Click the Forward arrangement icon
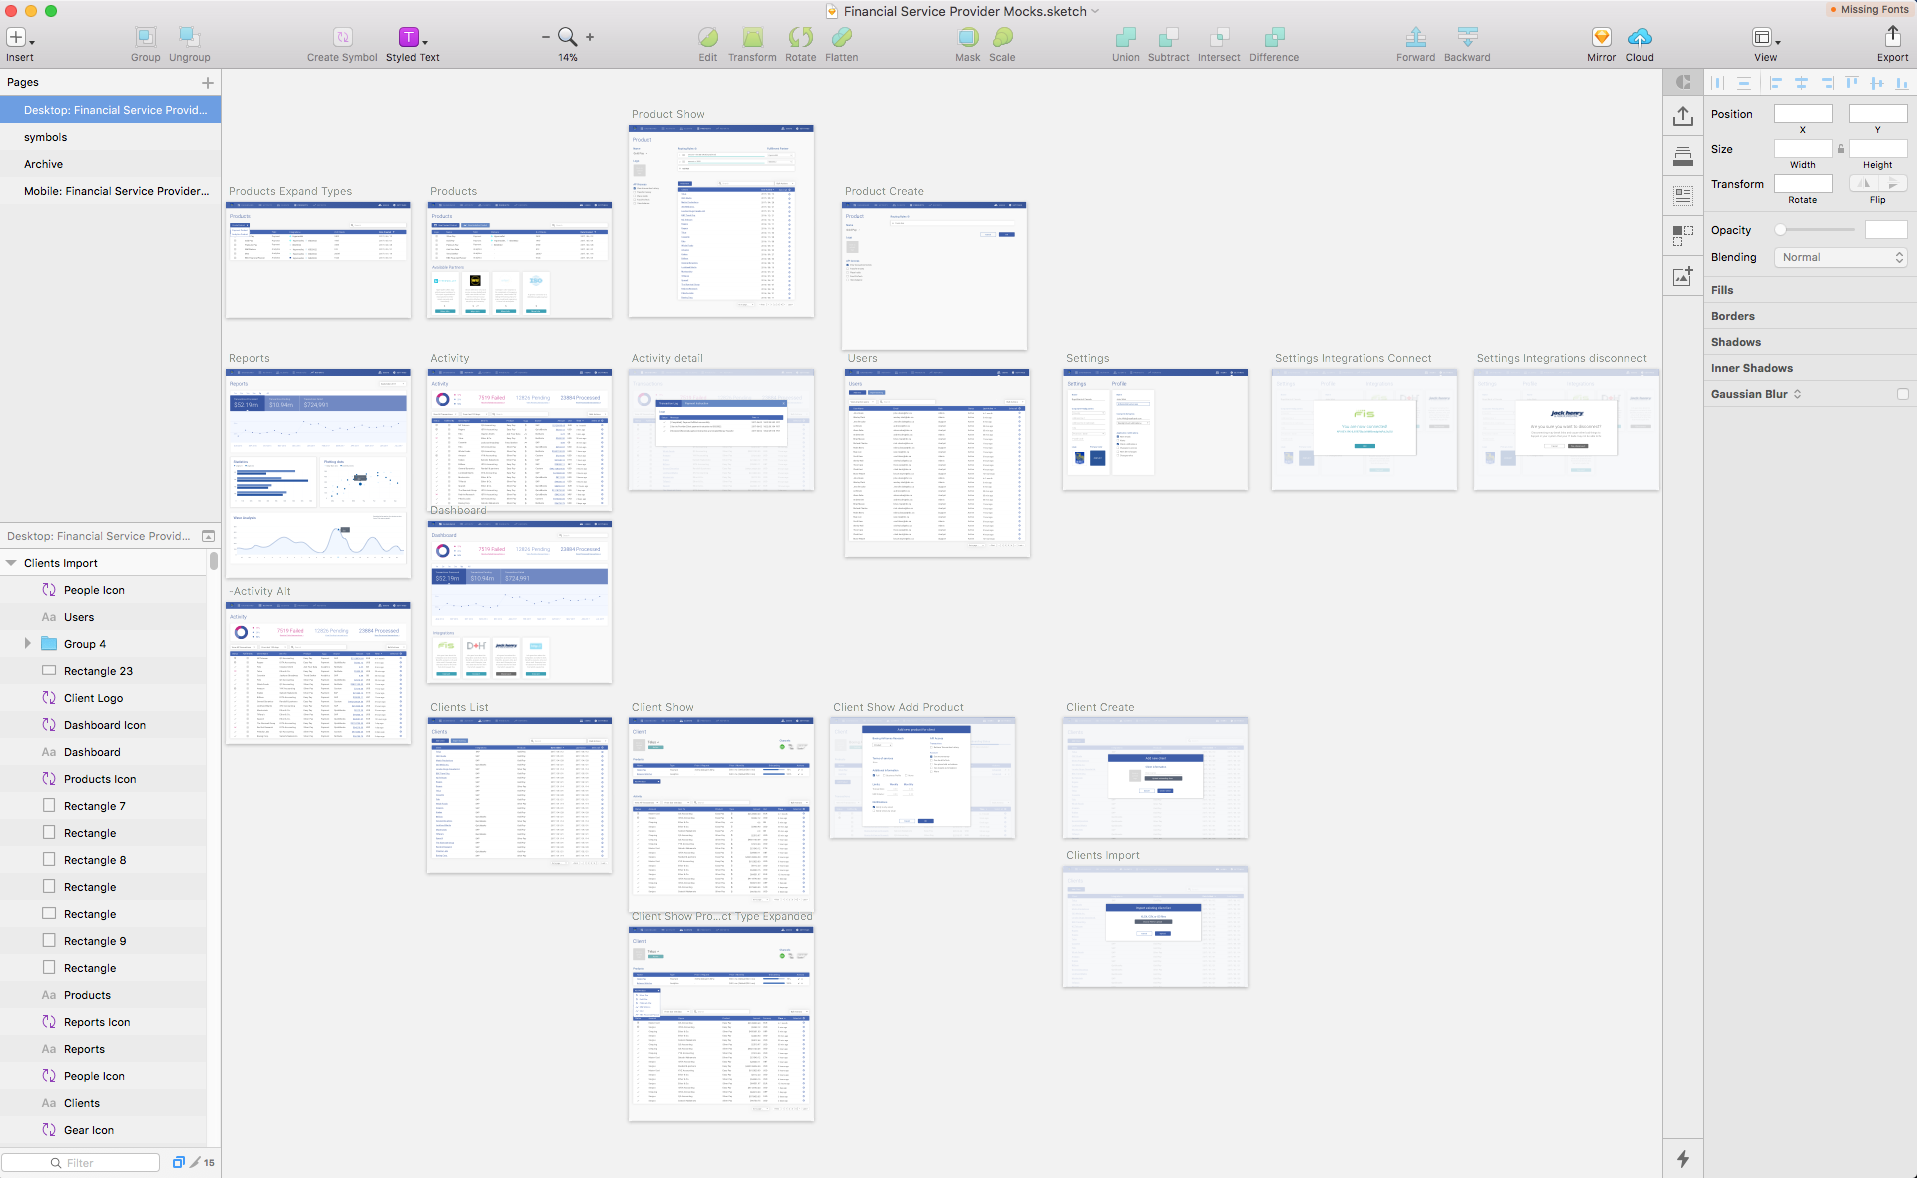1917x1178 pixels. click(x=1416, y=37)
